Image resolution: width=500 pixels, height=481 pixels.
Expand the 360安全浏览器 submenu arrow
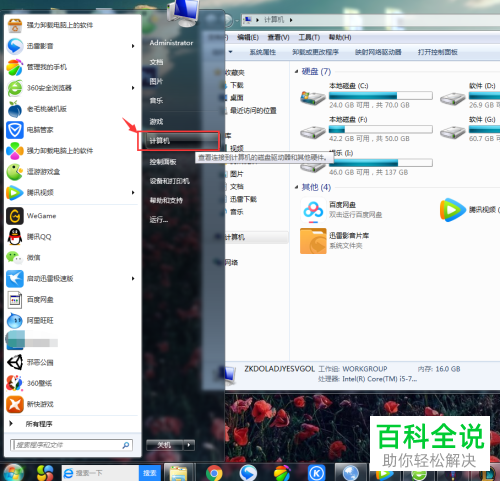click(x=133, y=88)
